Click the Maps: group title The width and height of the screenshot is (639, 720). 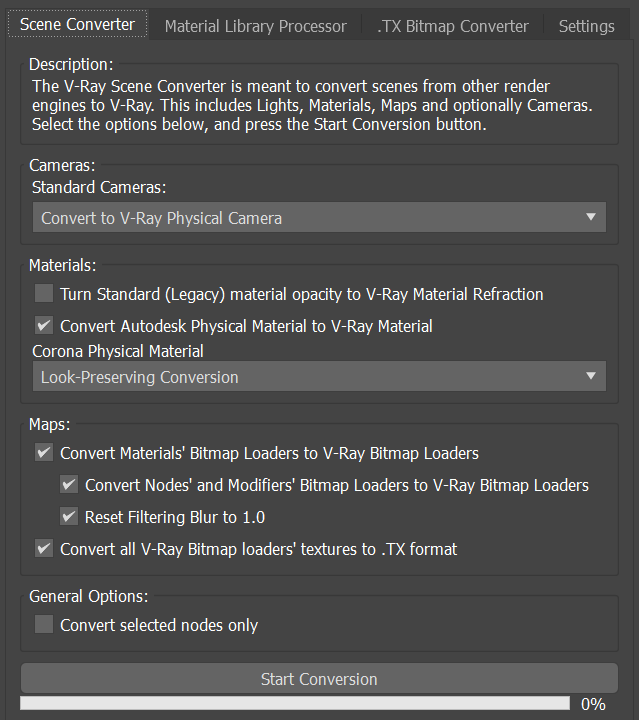coord(50,424)
